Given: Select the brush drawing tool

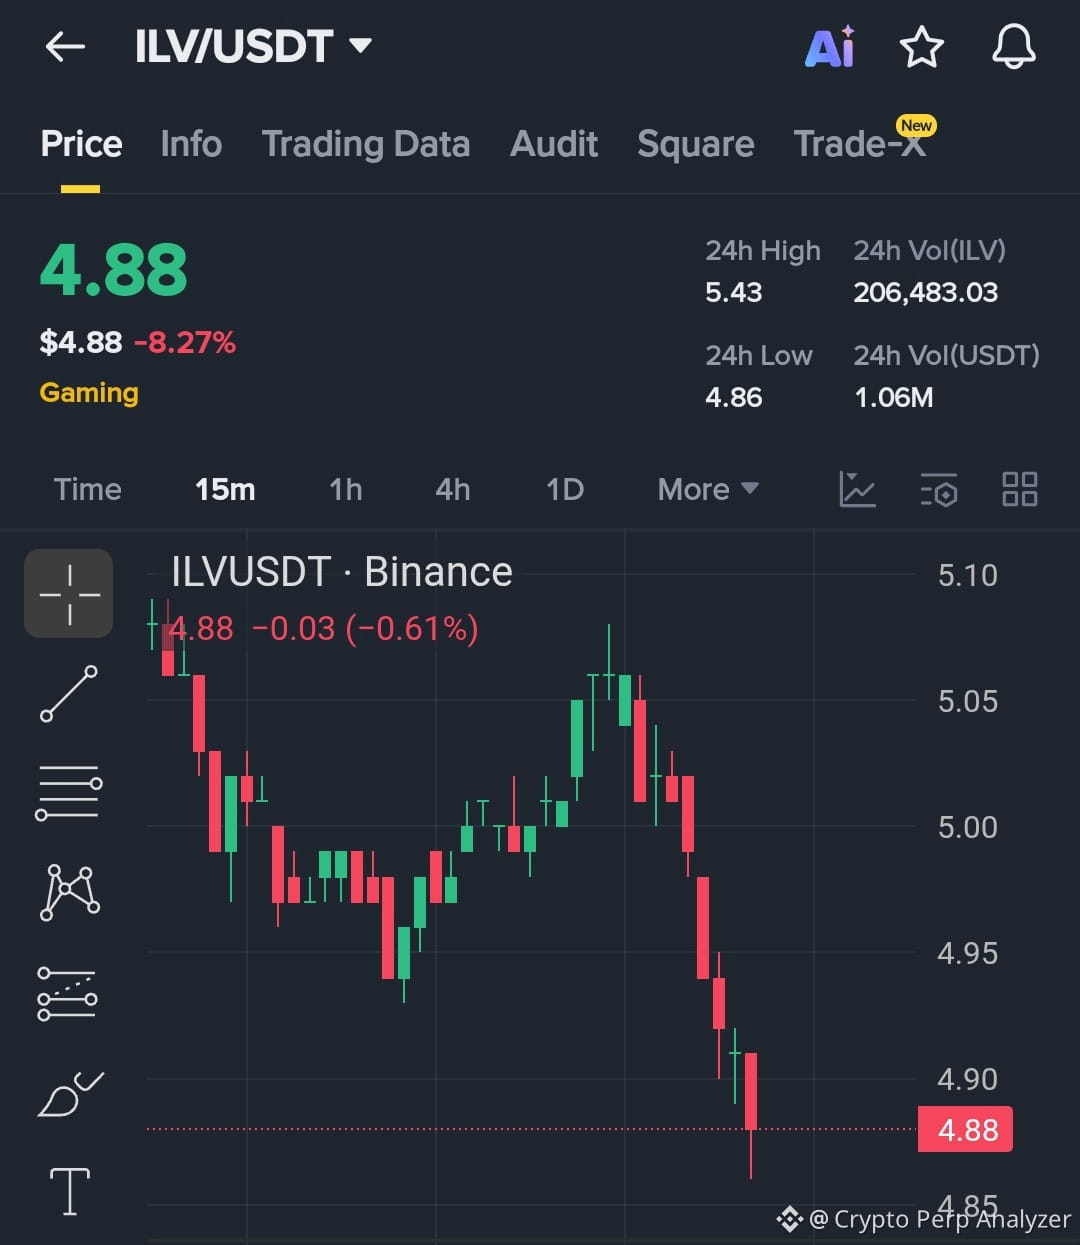Looking at the screenshot, I should pyautogui.click(x=70, y=1093).
